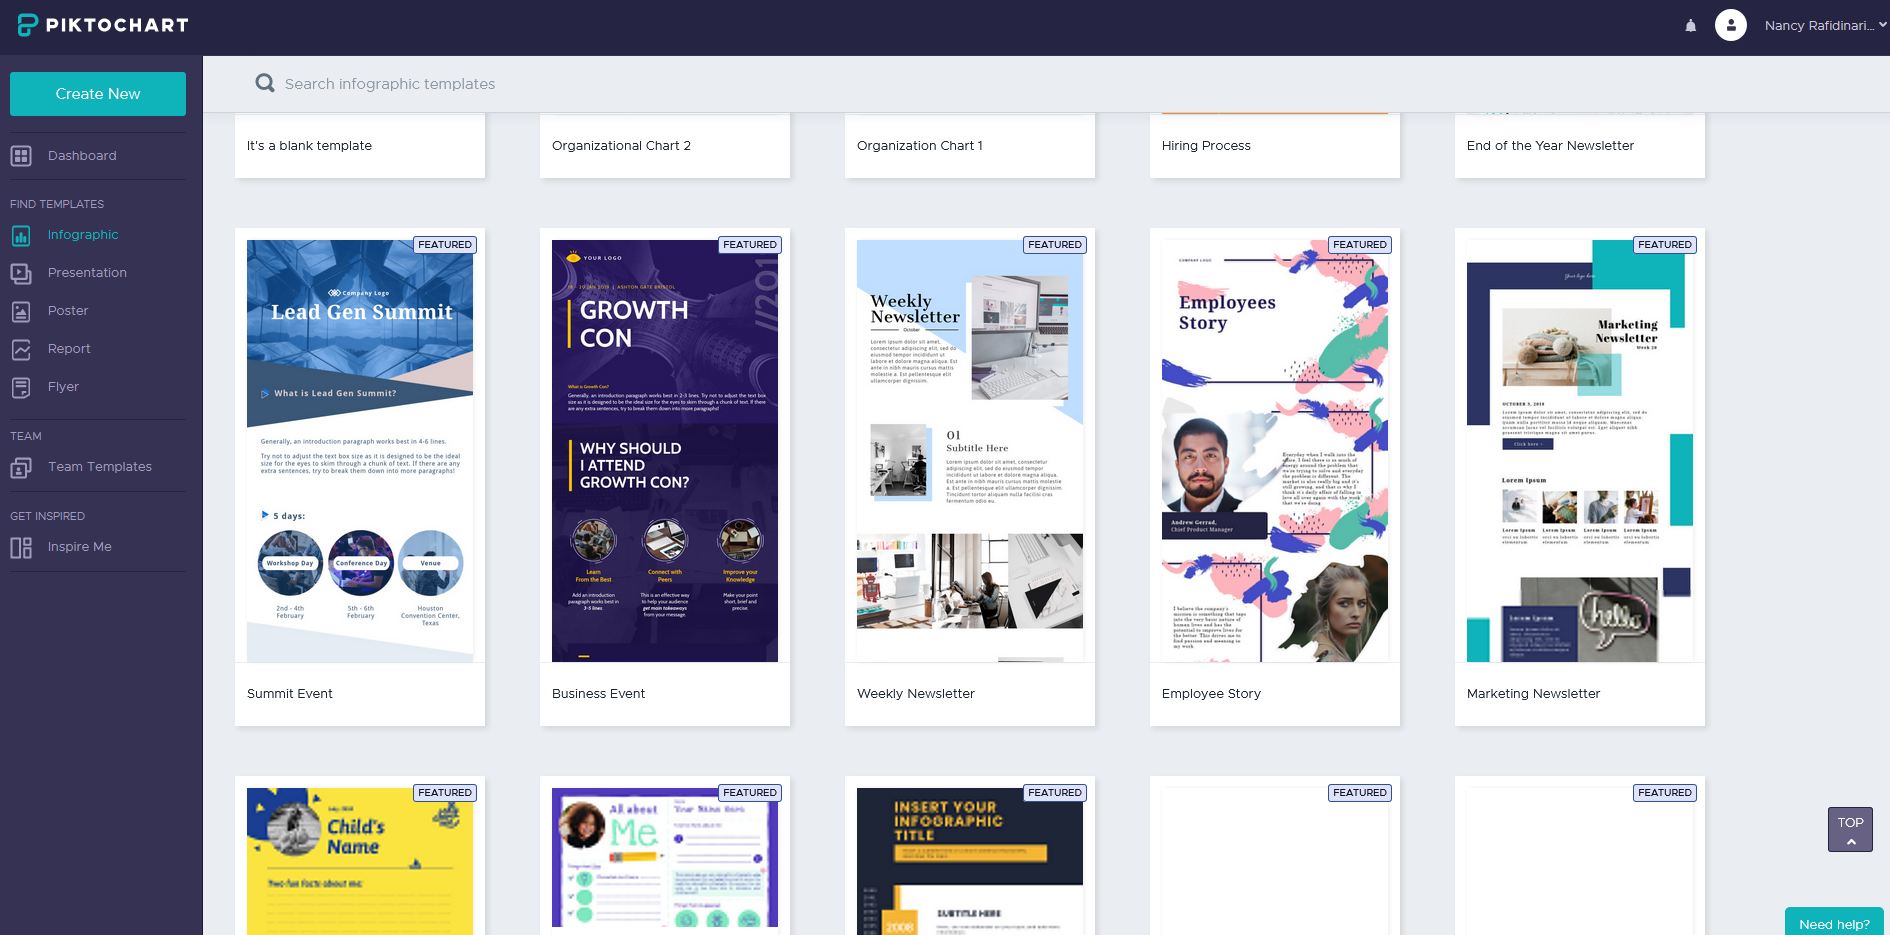Viewport: 1890px width, 935px height.
Task: Open the Dashboard menu item
Action: point(82,156)
